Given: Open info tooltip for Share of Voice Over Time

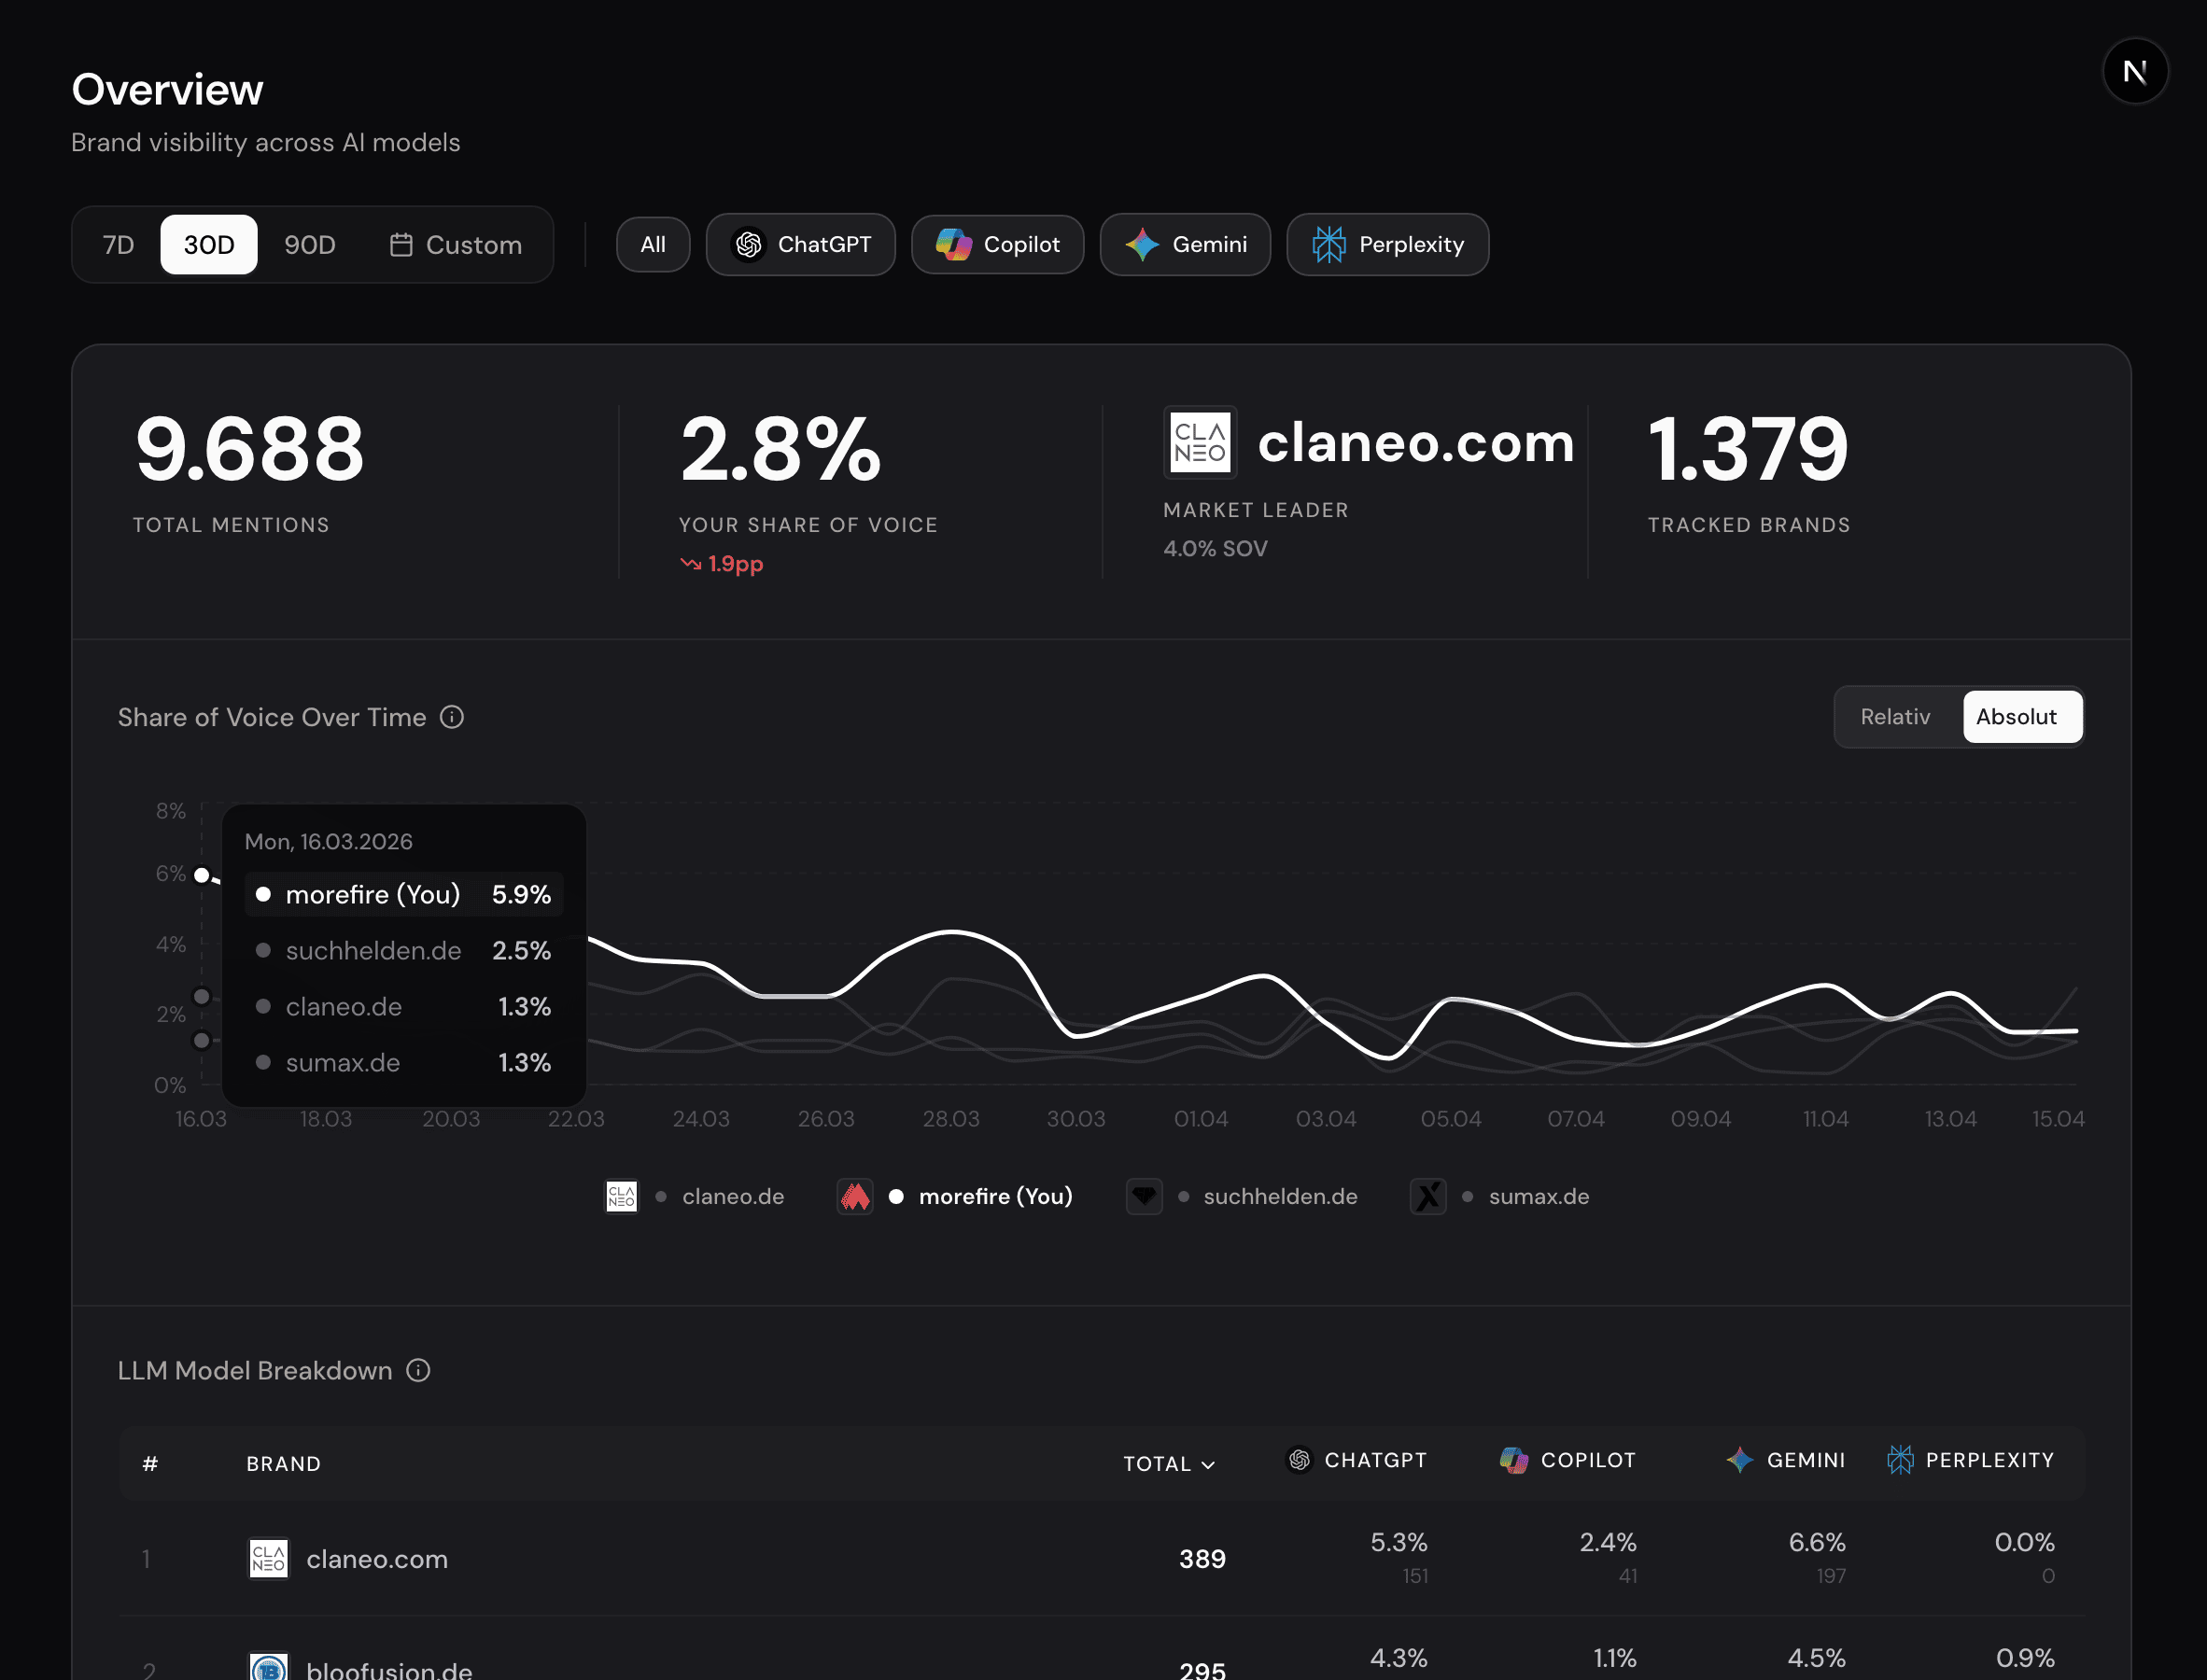Looking at the screenshot, I should click(x=452, y=717).
